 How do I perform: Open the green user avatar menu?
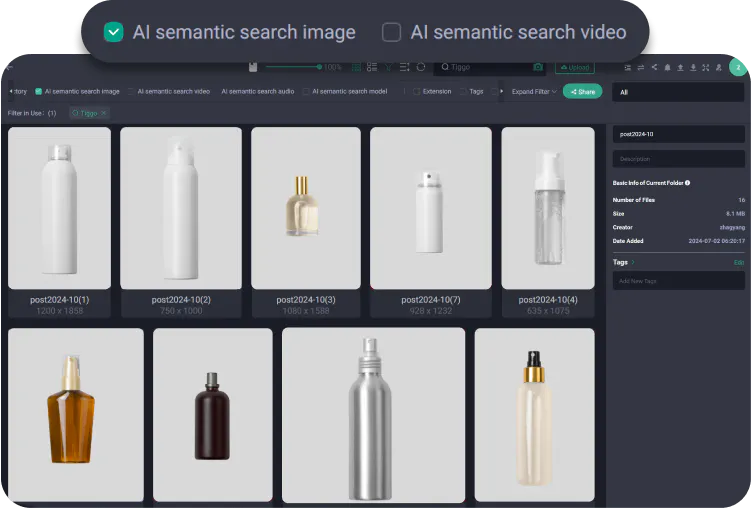(738, 67)
